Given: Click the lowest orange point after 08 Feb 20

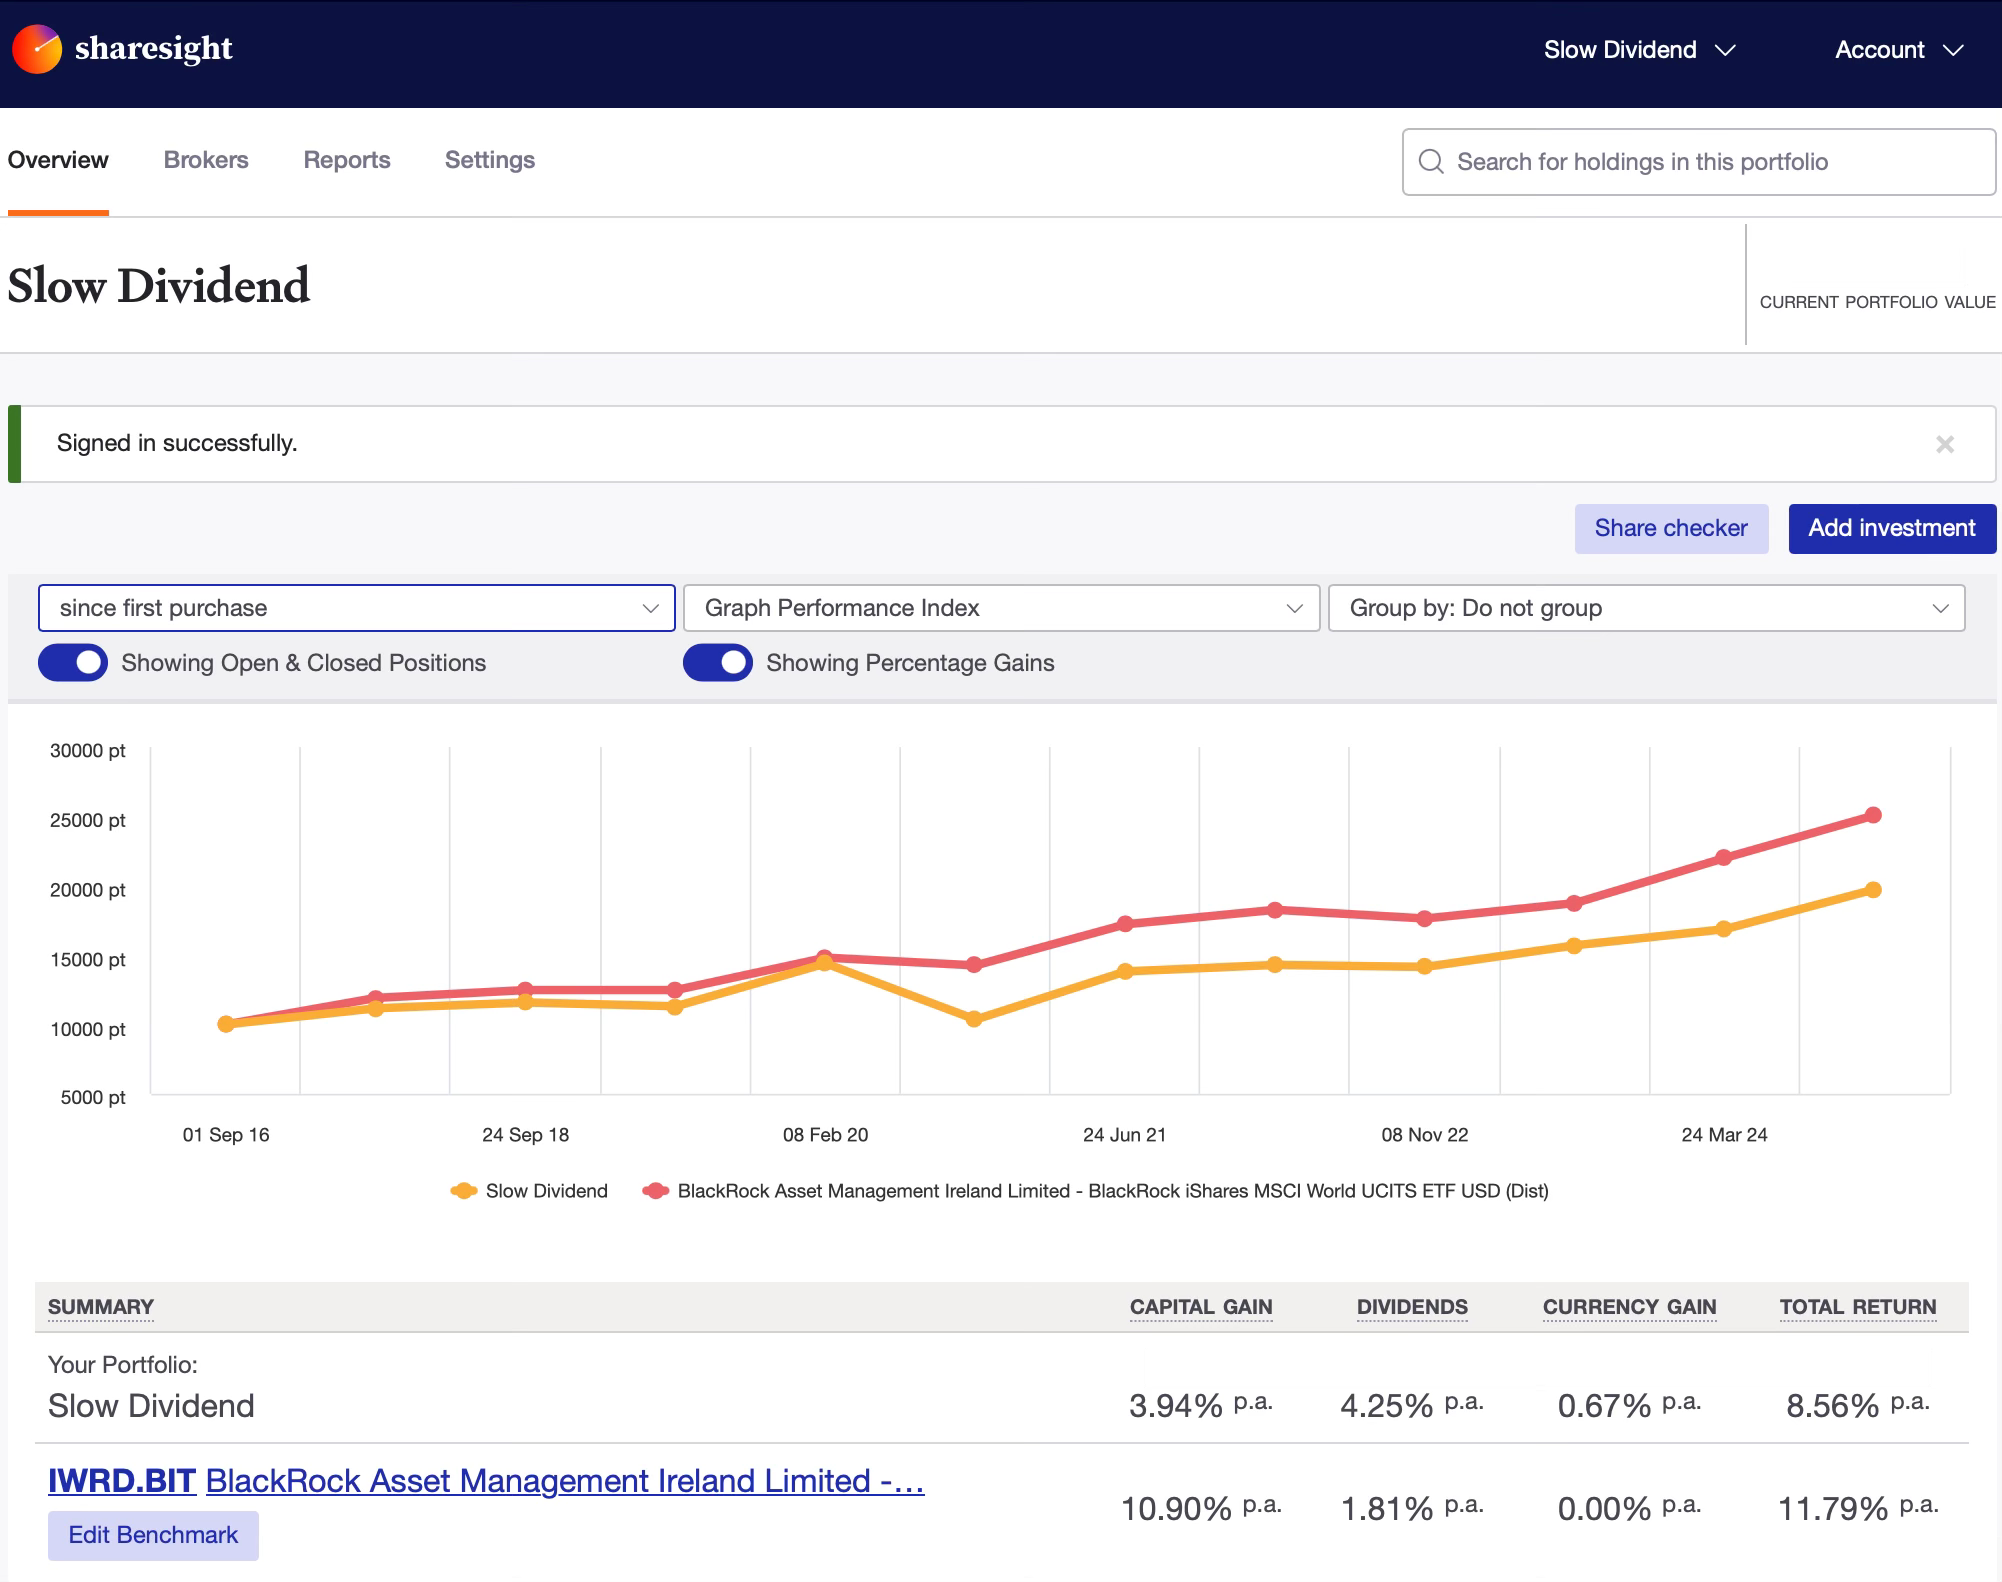Looking at the screenshot, I should coord(974,1019).
